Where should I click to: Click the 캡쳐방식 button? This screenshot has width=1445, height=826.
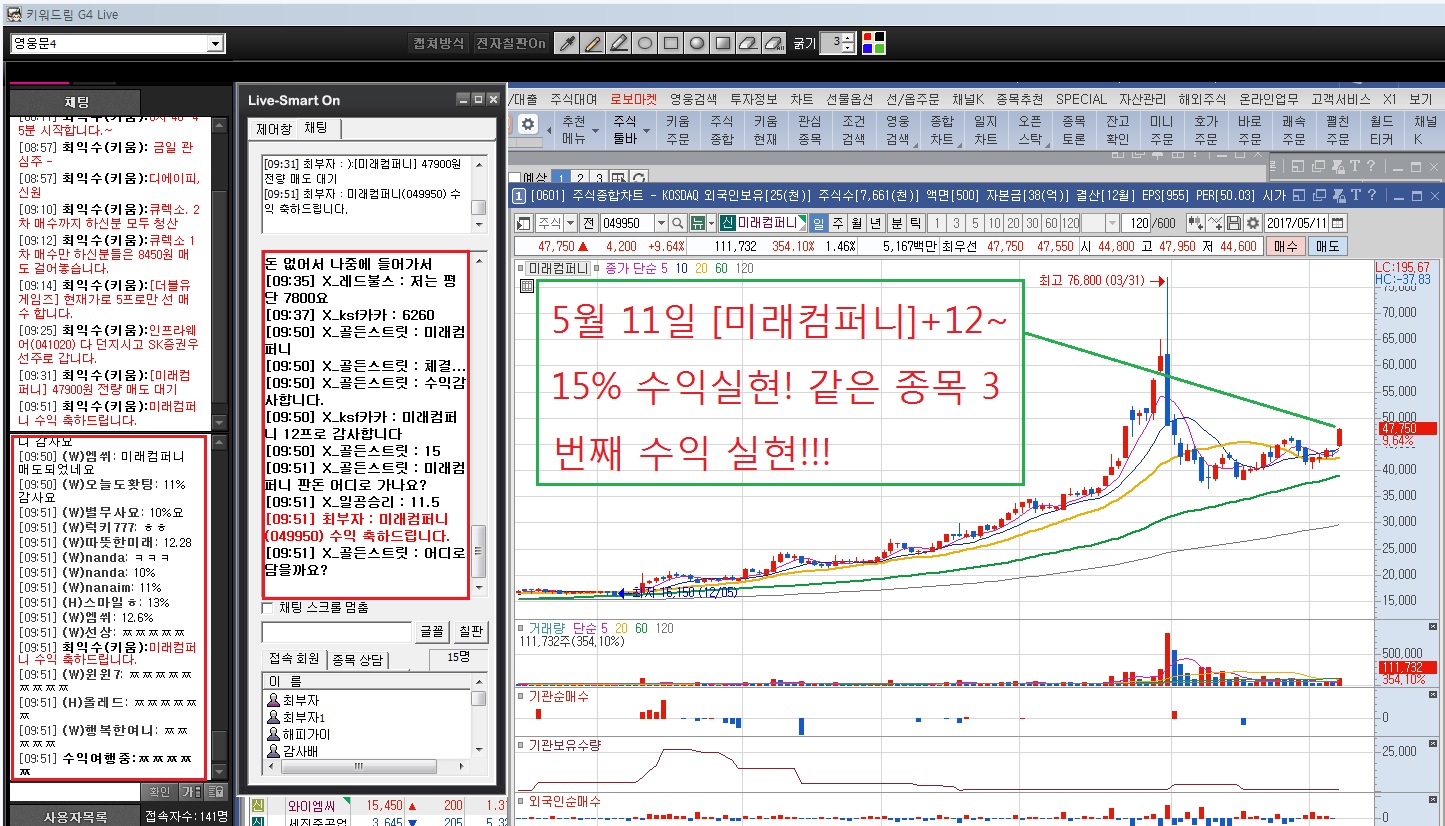pyautogui.click(x=438, y=43)
